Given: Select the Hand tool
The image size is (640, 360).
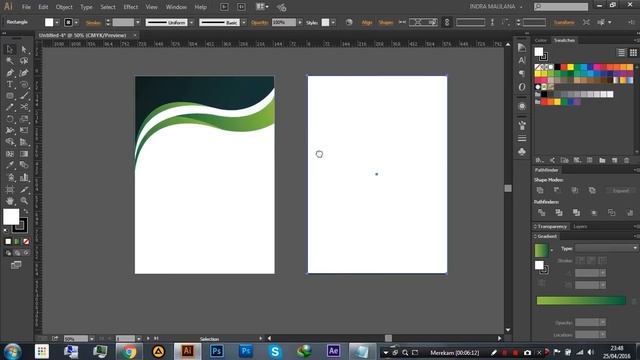Looking at the screenshot, I should click(10, 201).
